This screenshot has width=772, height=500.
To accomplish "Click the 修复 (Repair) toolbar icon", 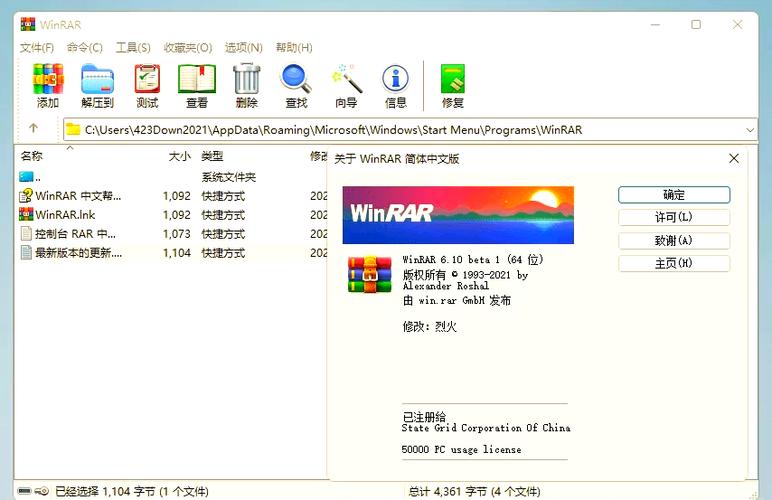I will [x=452, y=79].
